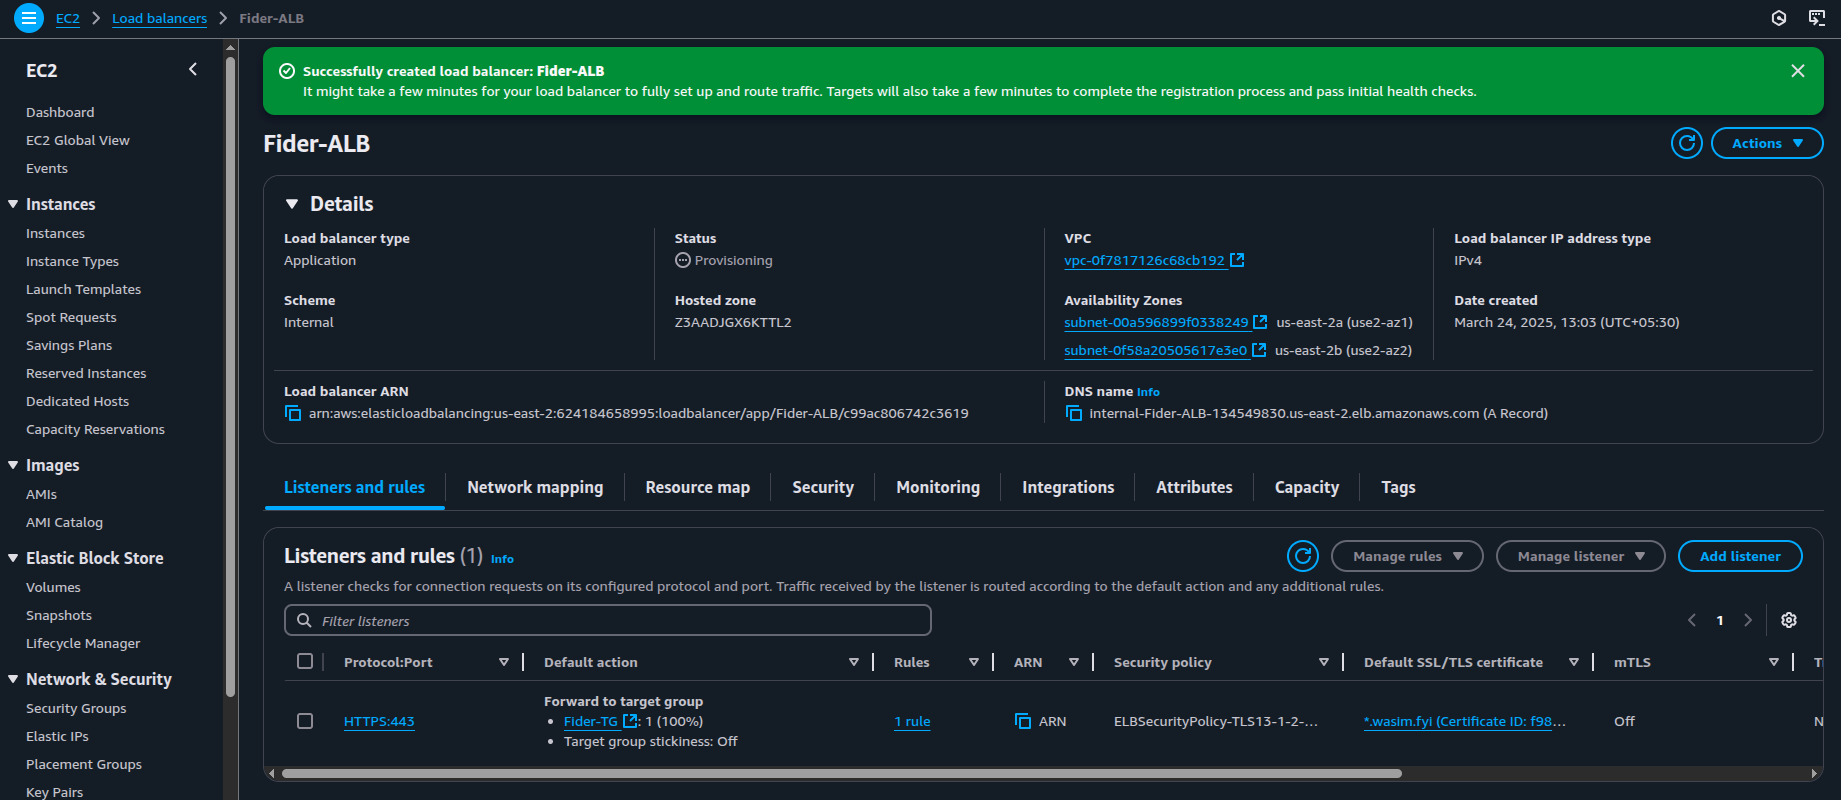The image size is (1841, 800).
Task: Open the AWS settings hexagon icon
Action: click(1779, 18)
